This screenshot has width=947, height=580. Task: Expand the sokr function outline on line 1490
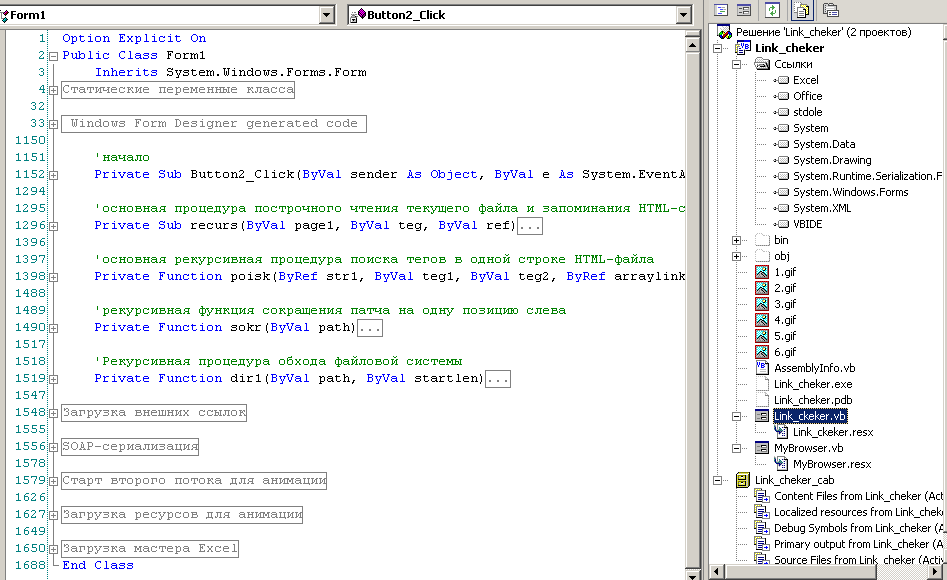pyautogui.click(x=53, y=328)
